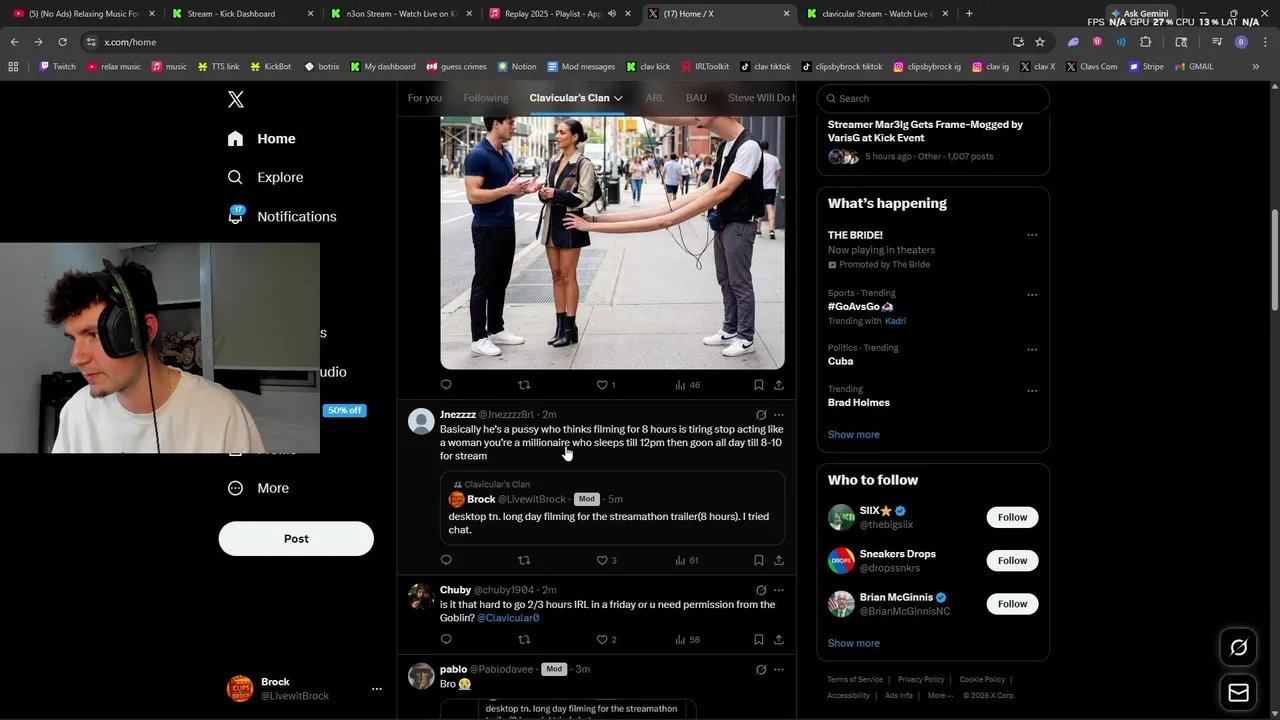
Task: Bookmark this page star icon
Action: point(1040,42)
